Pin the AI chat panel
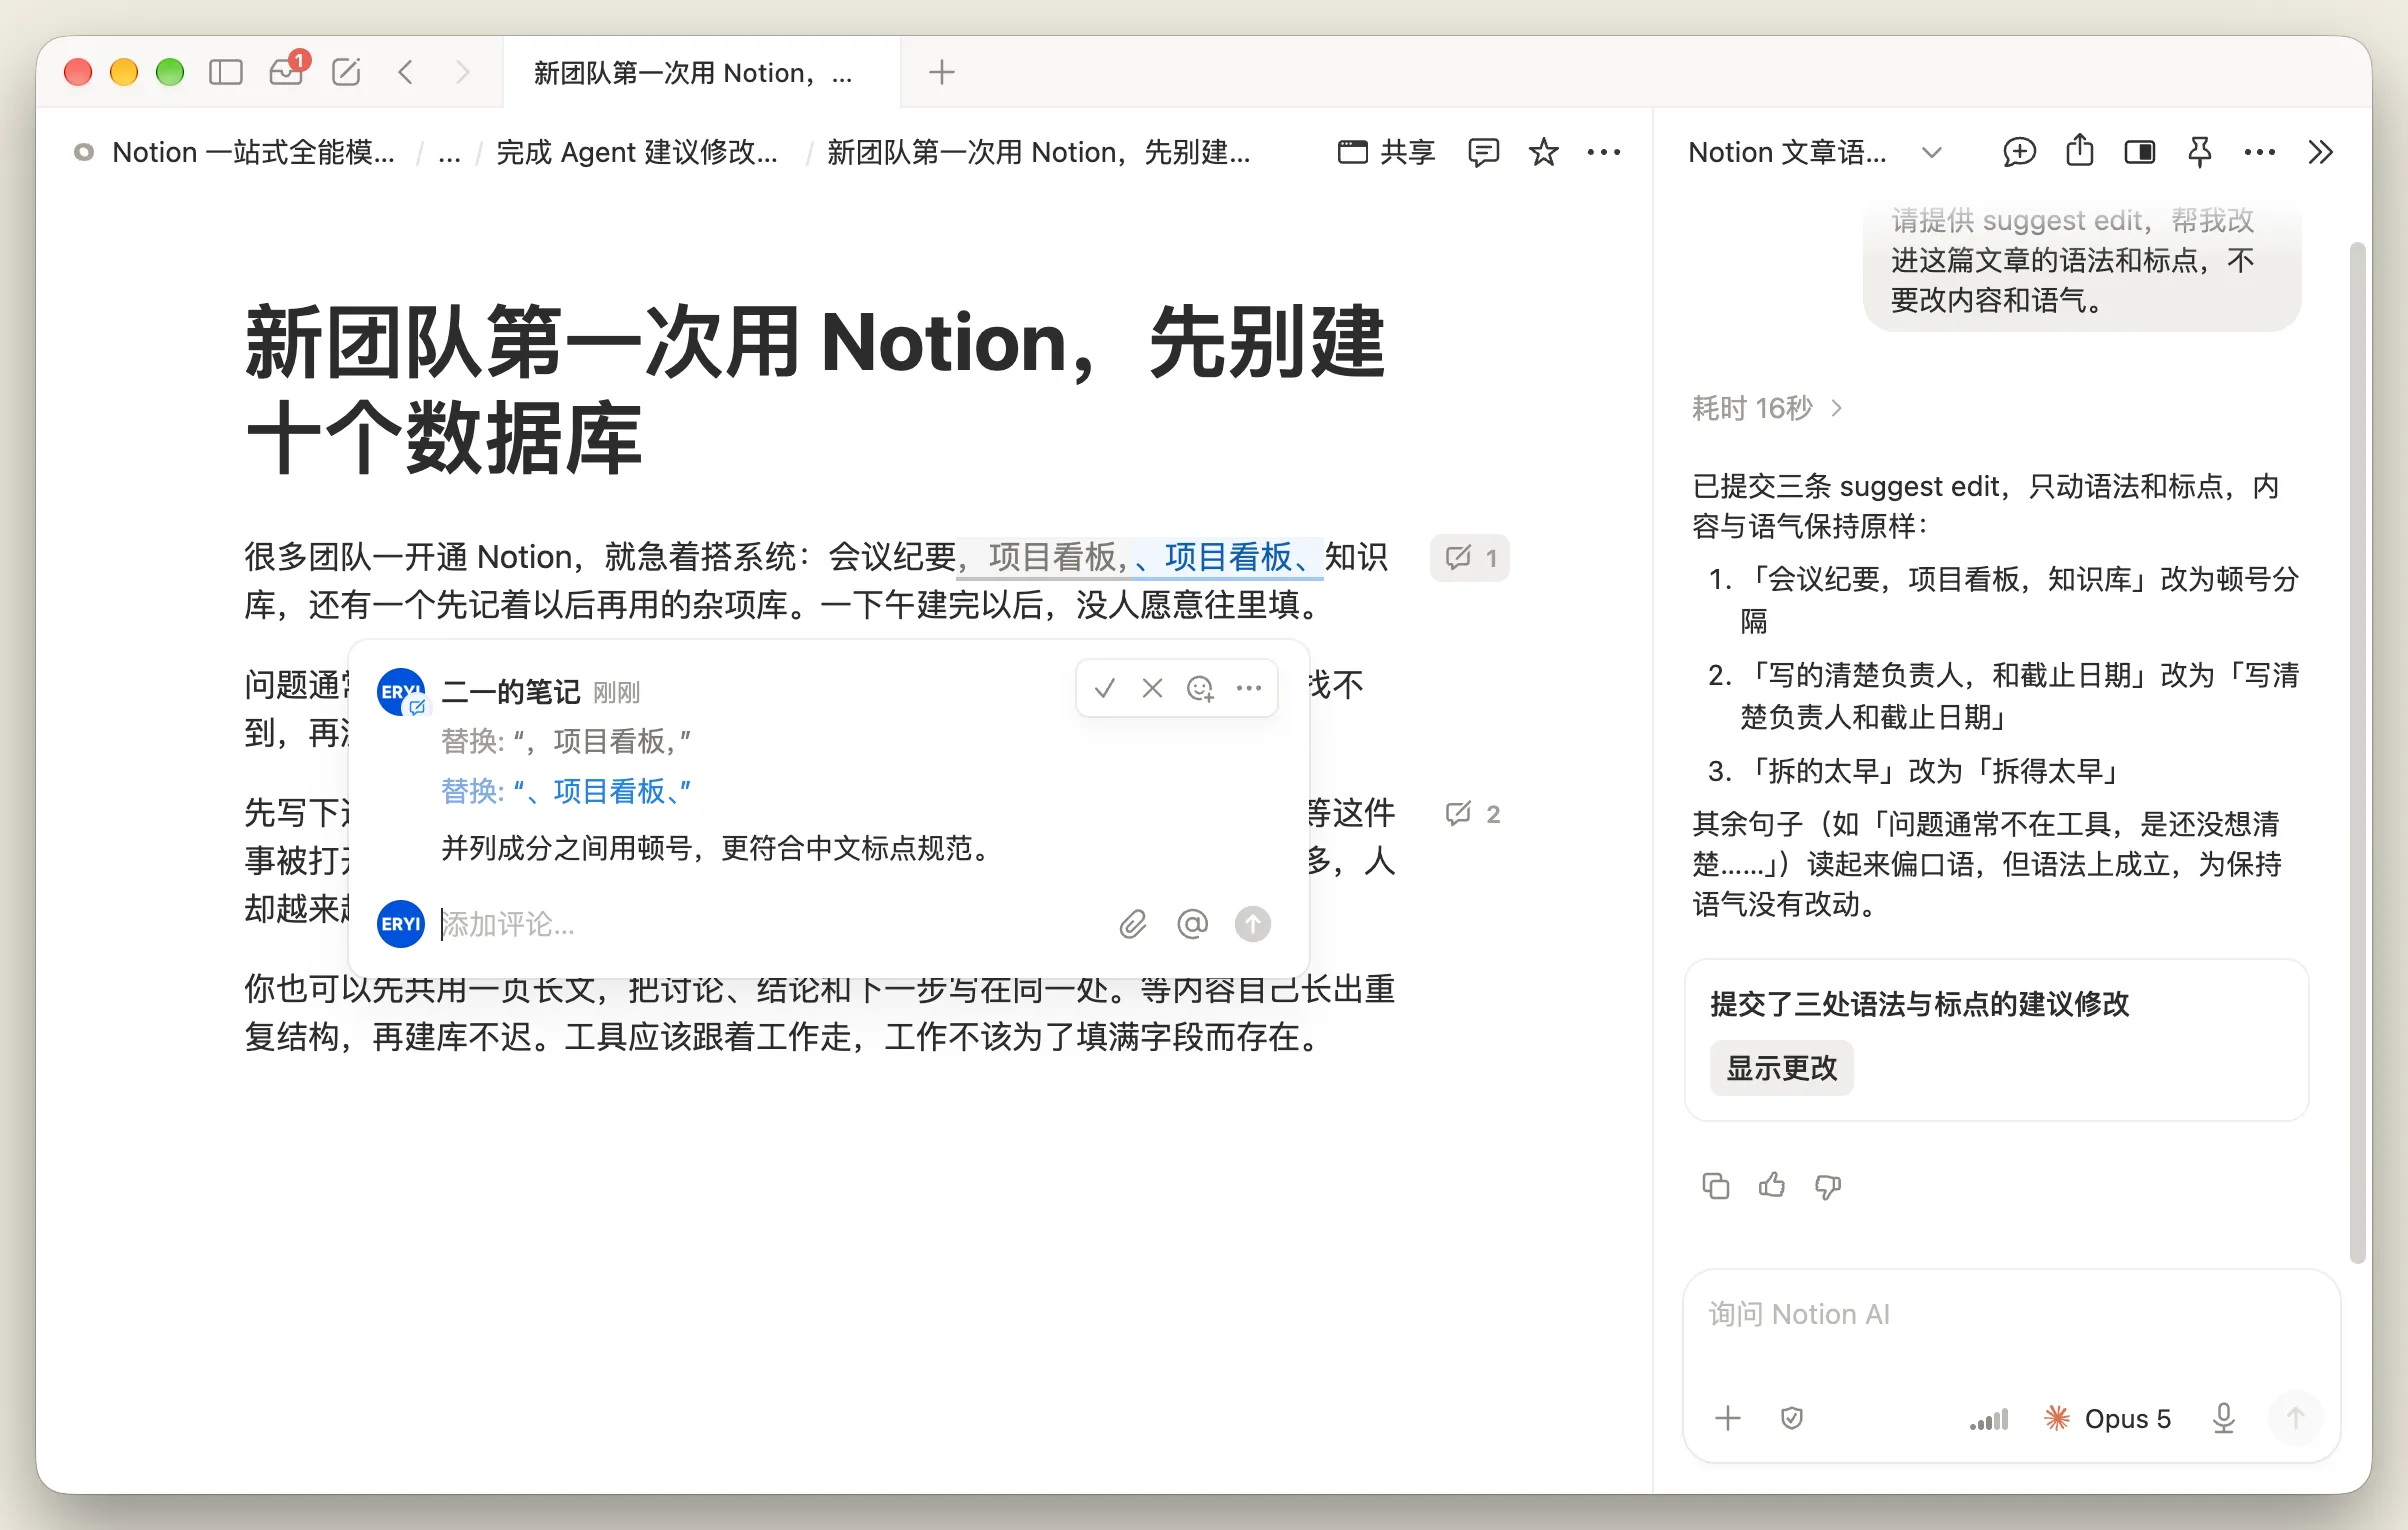Image resolution: width=2408 pixels, height=1530 pixels. [2199, 152]
